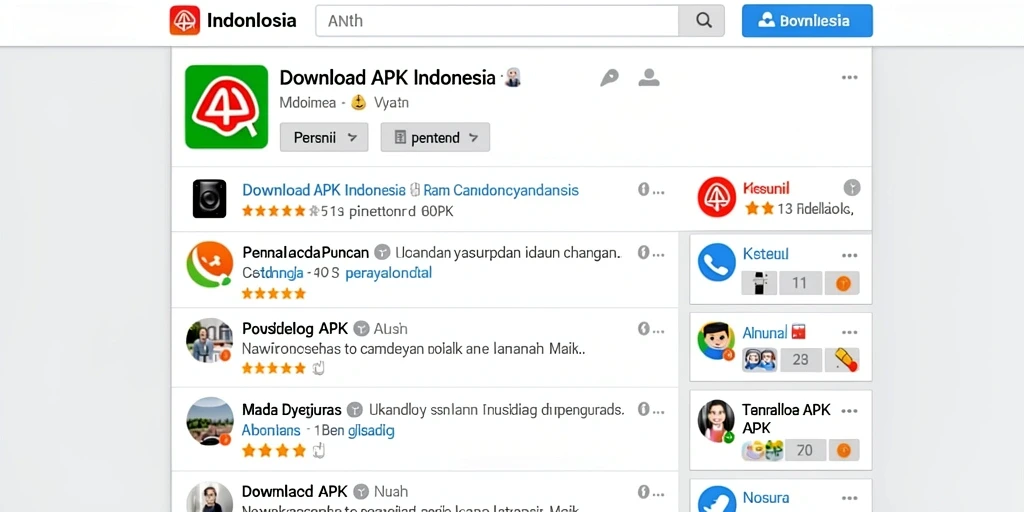Click the red Indonlosia logo icon

point(185,20)
